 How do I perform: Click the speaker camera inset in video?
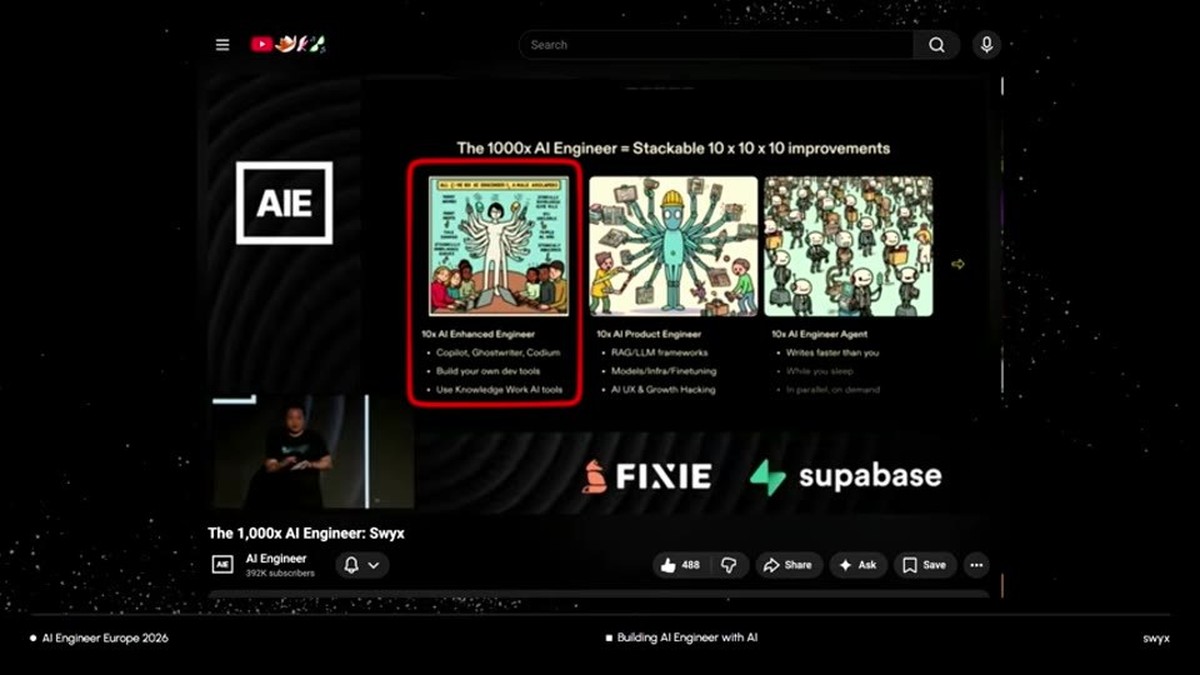tap(313, 452)
